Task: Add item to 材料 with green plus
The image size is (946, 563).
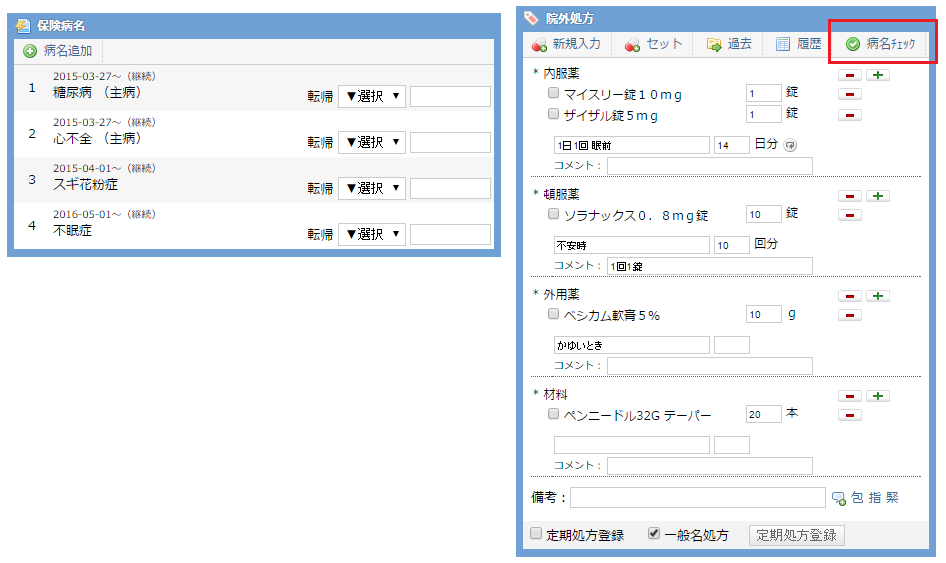Action: tap(878, 396)
